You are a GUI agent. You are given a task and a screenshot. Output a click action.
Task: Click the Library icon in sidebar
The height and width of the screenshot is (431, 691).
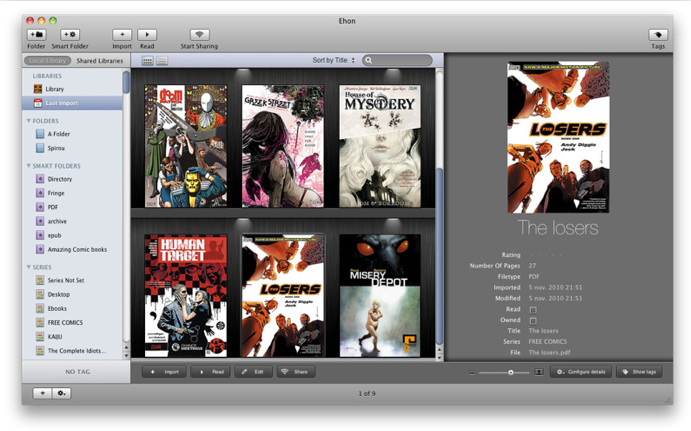click(38, 89)
